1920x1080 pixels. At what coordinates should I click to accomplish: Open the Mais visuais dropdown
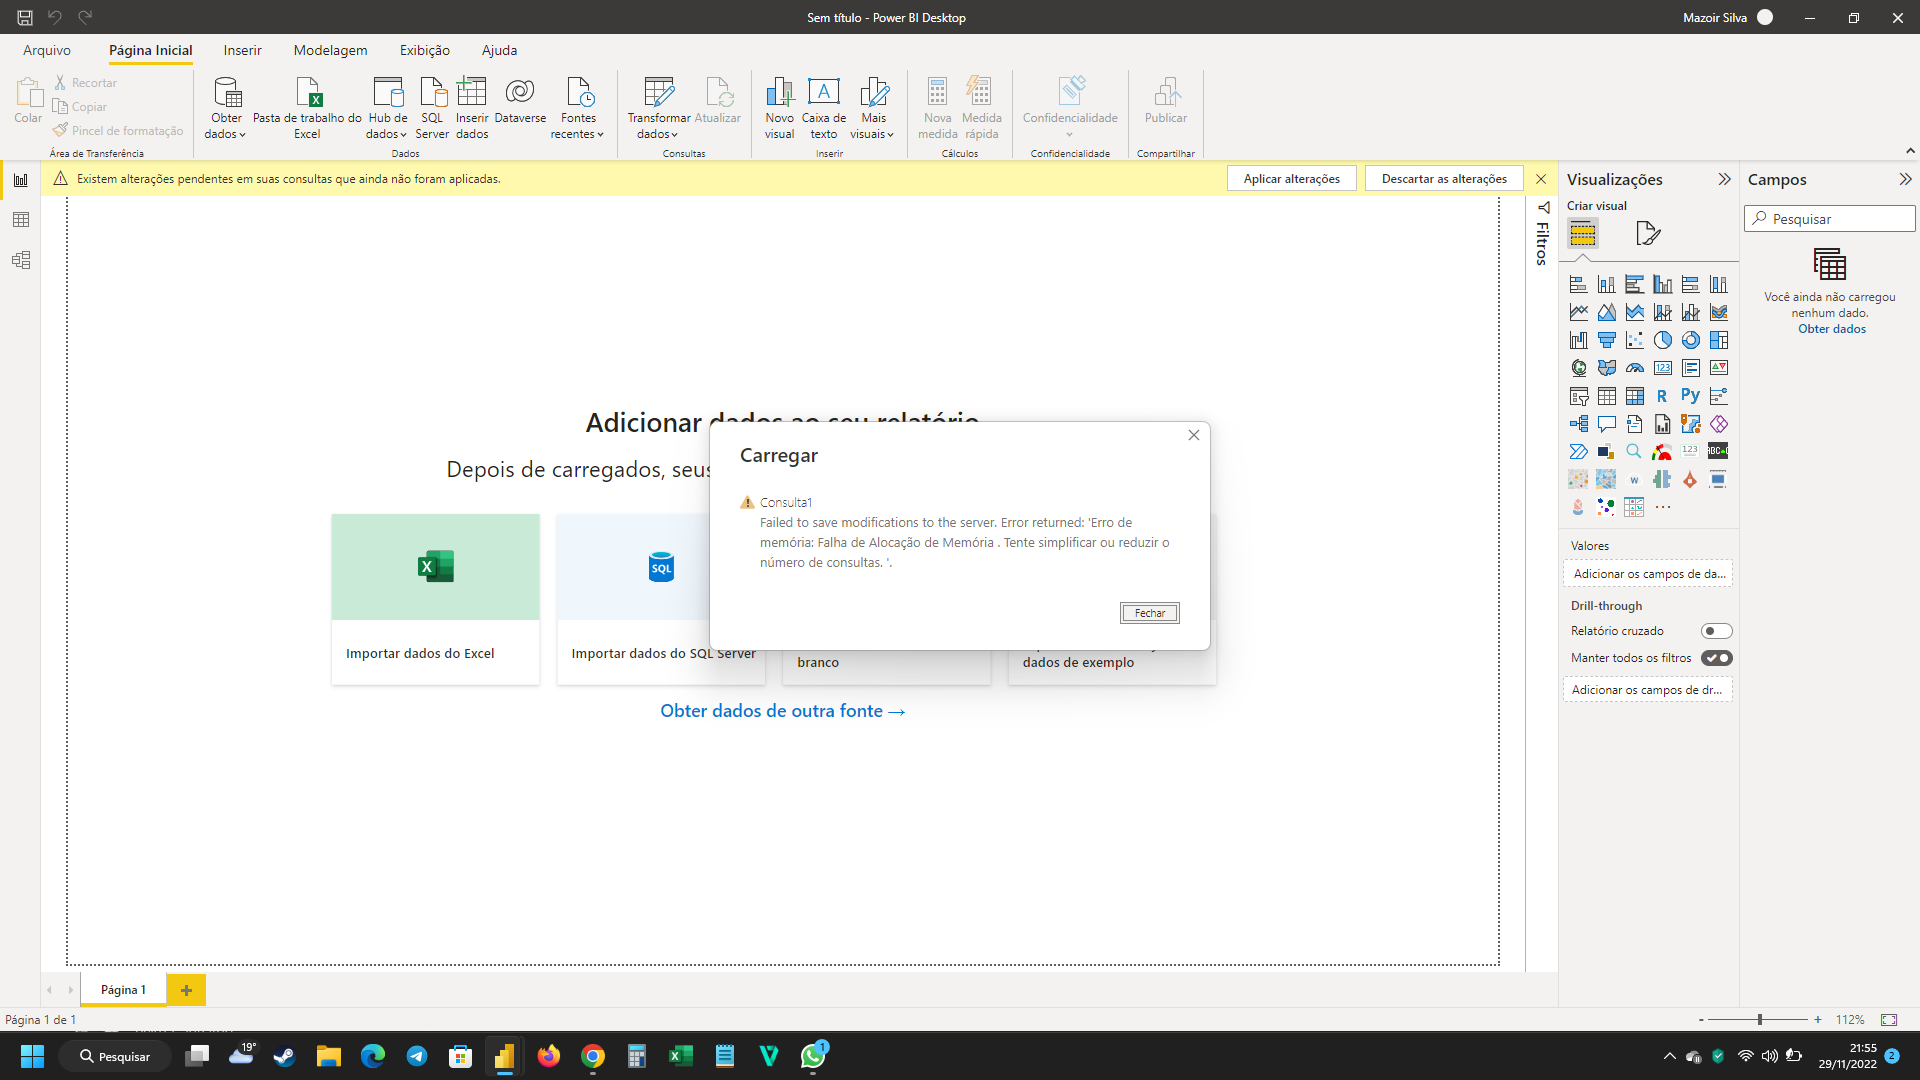pos(873,108)
